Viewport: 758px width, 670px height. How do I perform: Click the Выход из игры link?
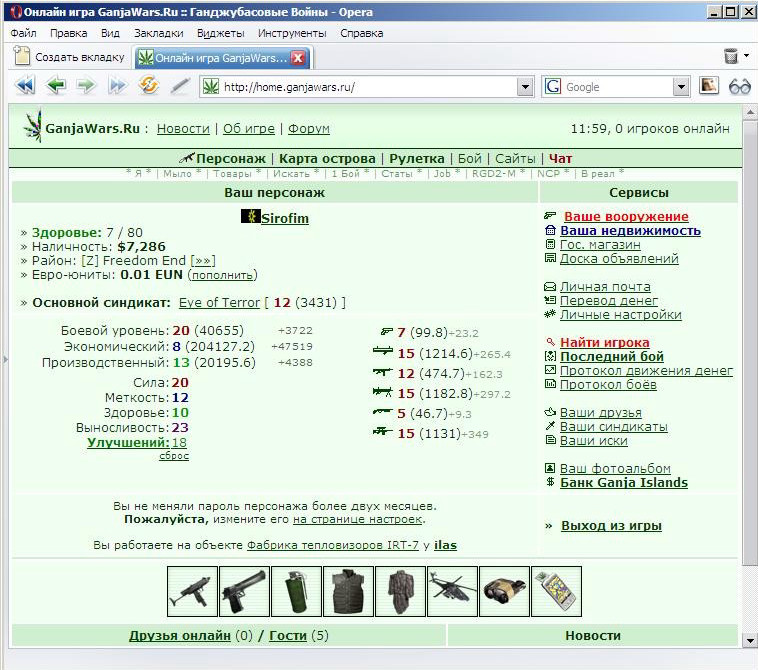[611, 525]
